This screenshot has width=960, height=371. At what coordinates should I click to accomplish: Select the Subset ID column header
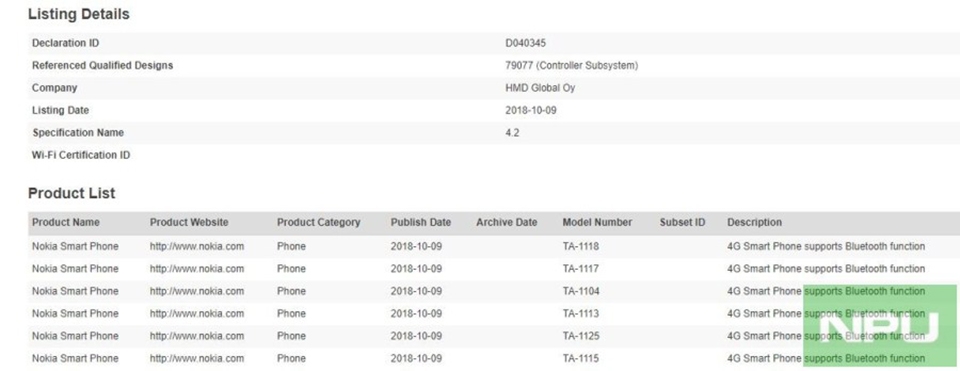coord(682,222)
